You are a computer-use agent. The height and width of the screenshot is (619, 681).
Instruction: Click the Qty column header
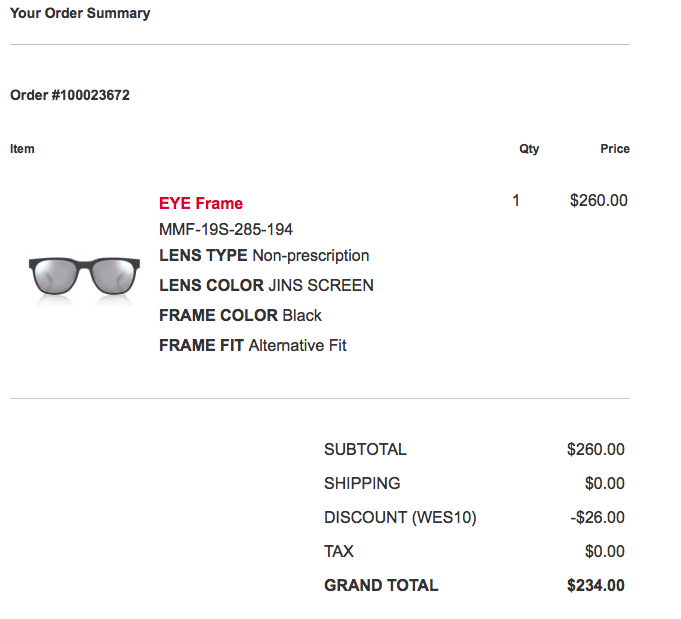coord(529,149)
